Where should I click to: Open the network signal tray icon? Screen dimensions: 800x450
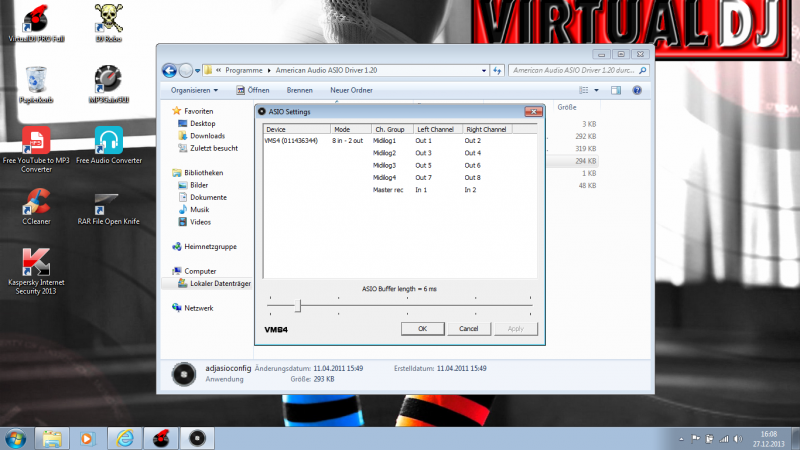pos(724,439)
